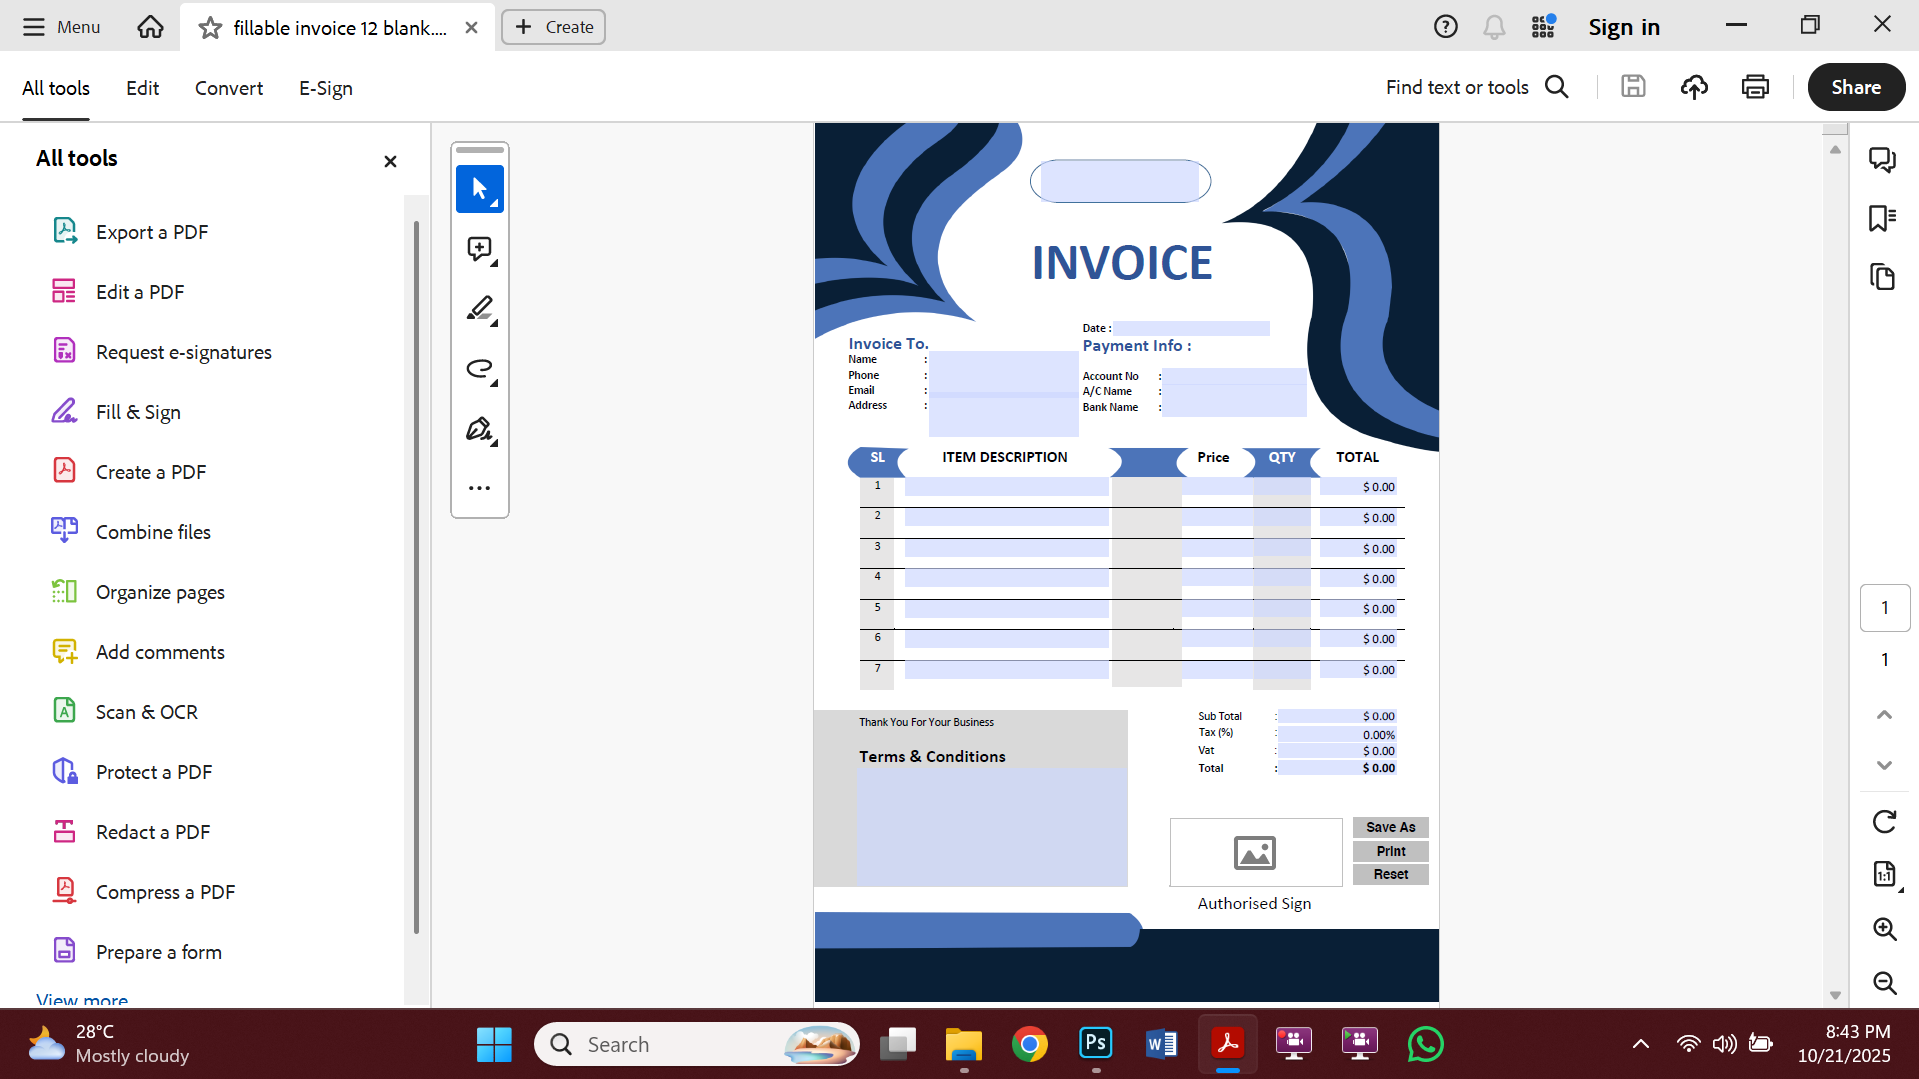This screenshot has height=1079, width=1919.
Task: Select the Add comment tool
Action: tap(480, 250)
